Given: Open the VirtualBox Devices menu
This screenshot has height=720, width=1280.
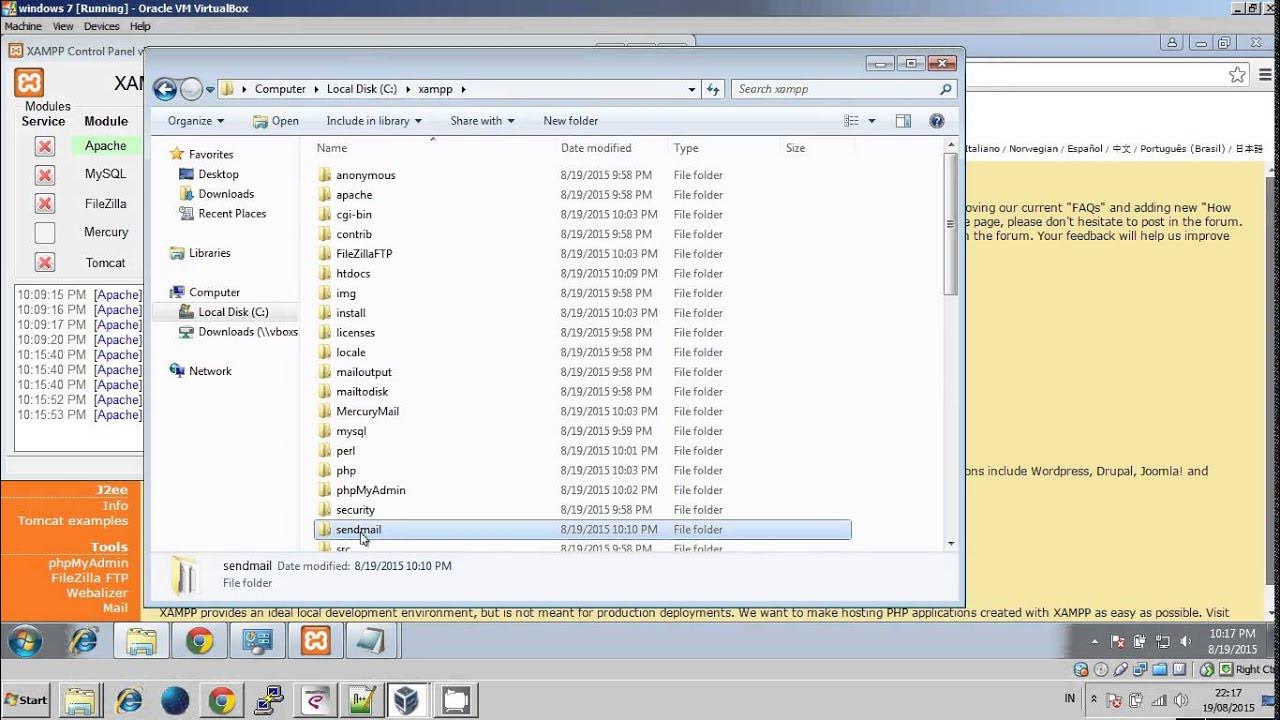Looking at the screenshot, I should 101,26.
